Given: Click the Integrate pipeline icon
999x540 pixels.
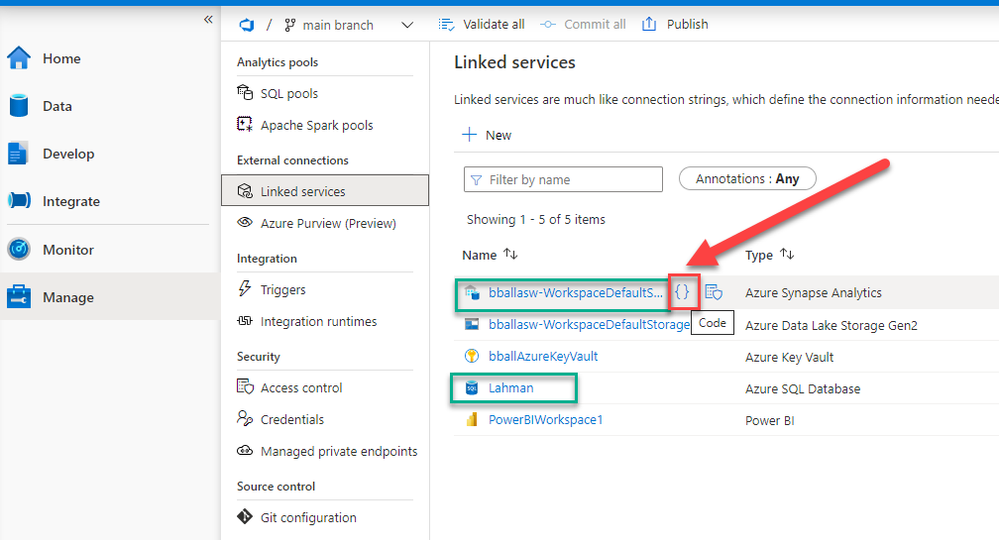Looking at the screenshot, I should 19,201.
